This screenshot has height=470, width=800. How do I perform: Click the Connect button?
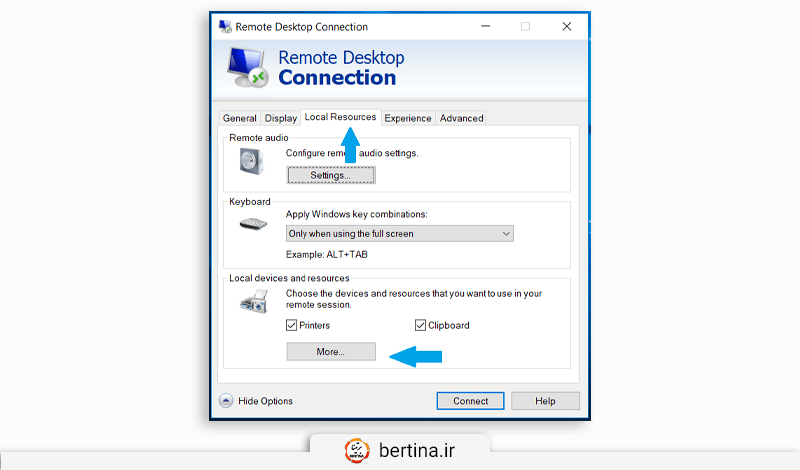(x=470, y=401)
